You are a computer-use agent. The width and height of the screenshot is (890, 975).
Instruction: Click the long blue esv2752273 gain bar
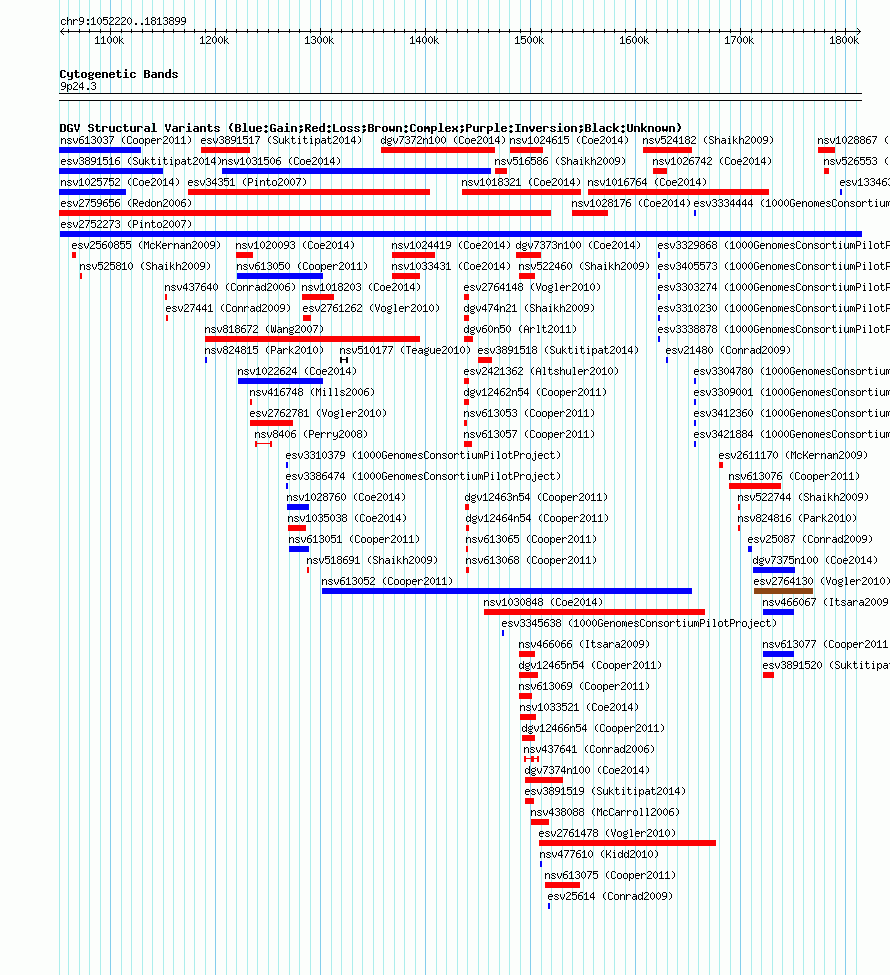tap(461, 234)
